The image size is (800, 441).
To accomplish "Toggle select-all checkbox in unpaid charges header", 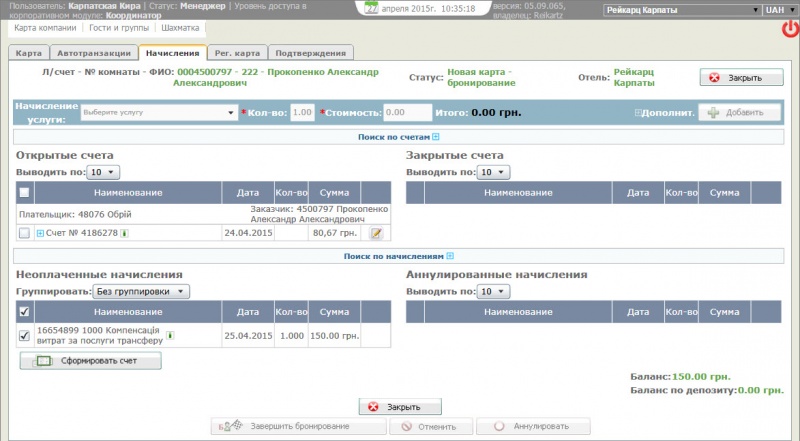I will coord(24,312).
